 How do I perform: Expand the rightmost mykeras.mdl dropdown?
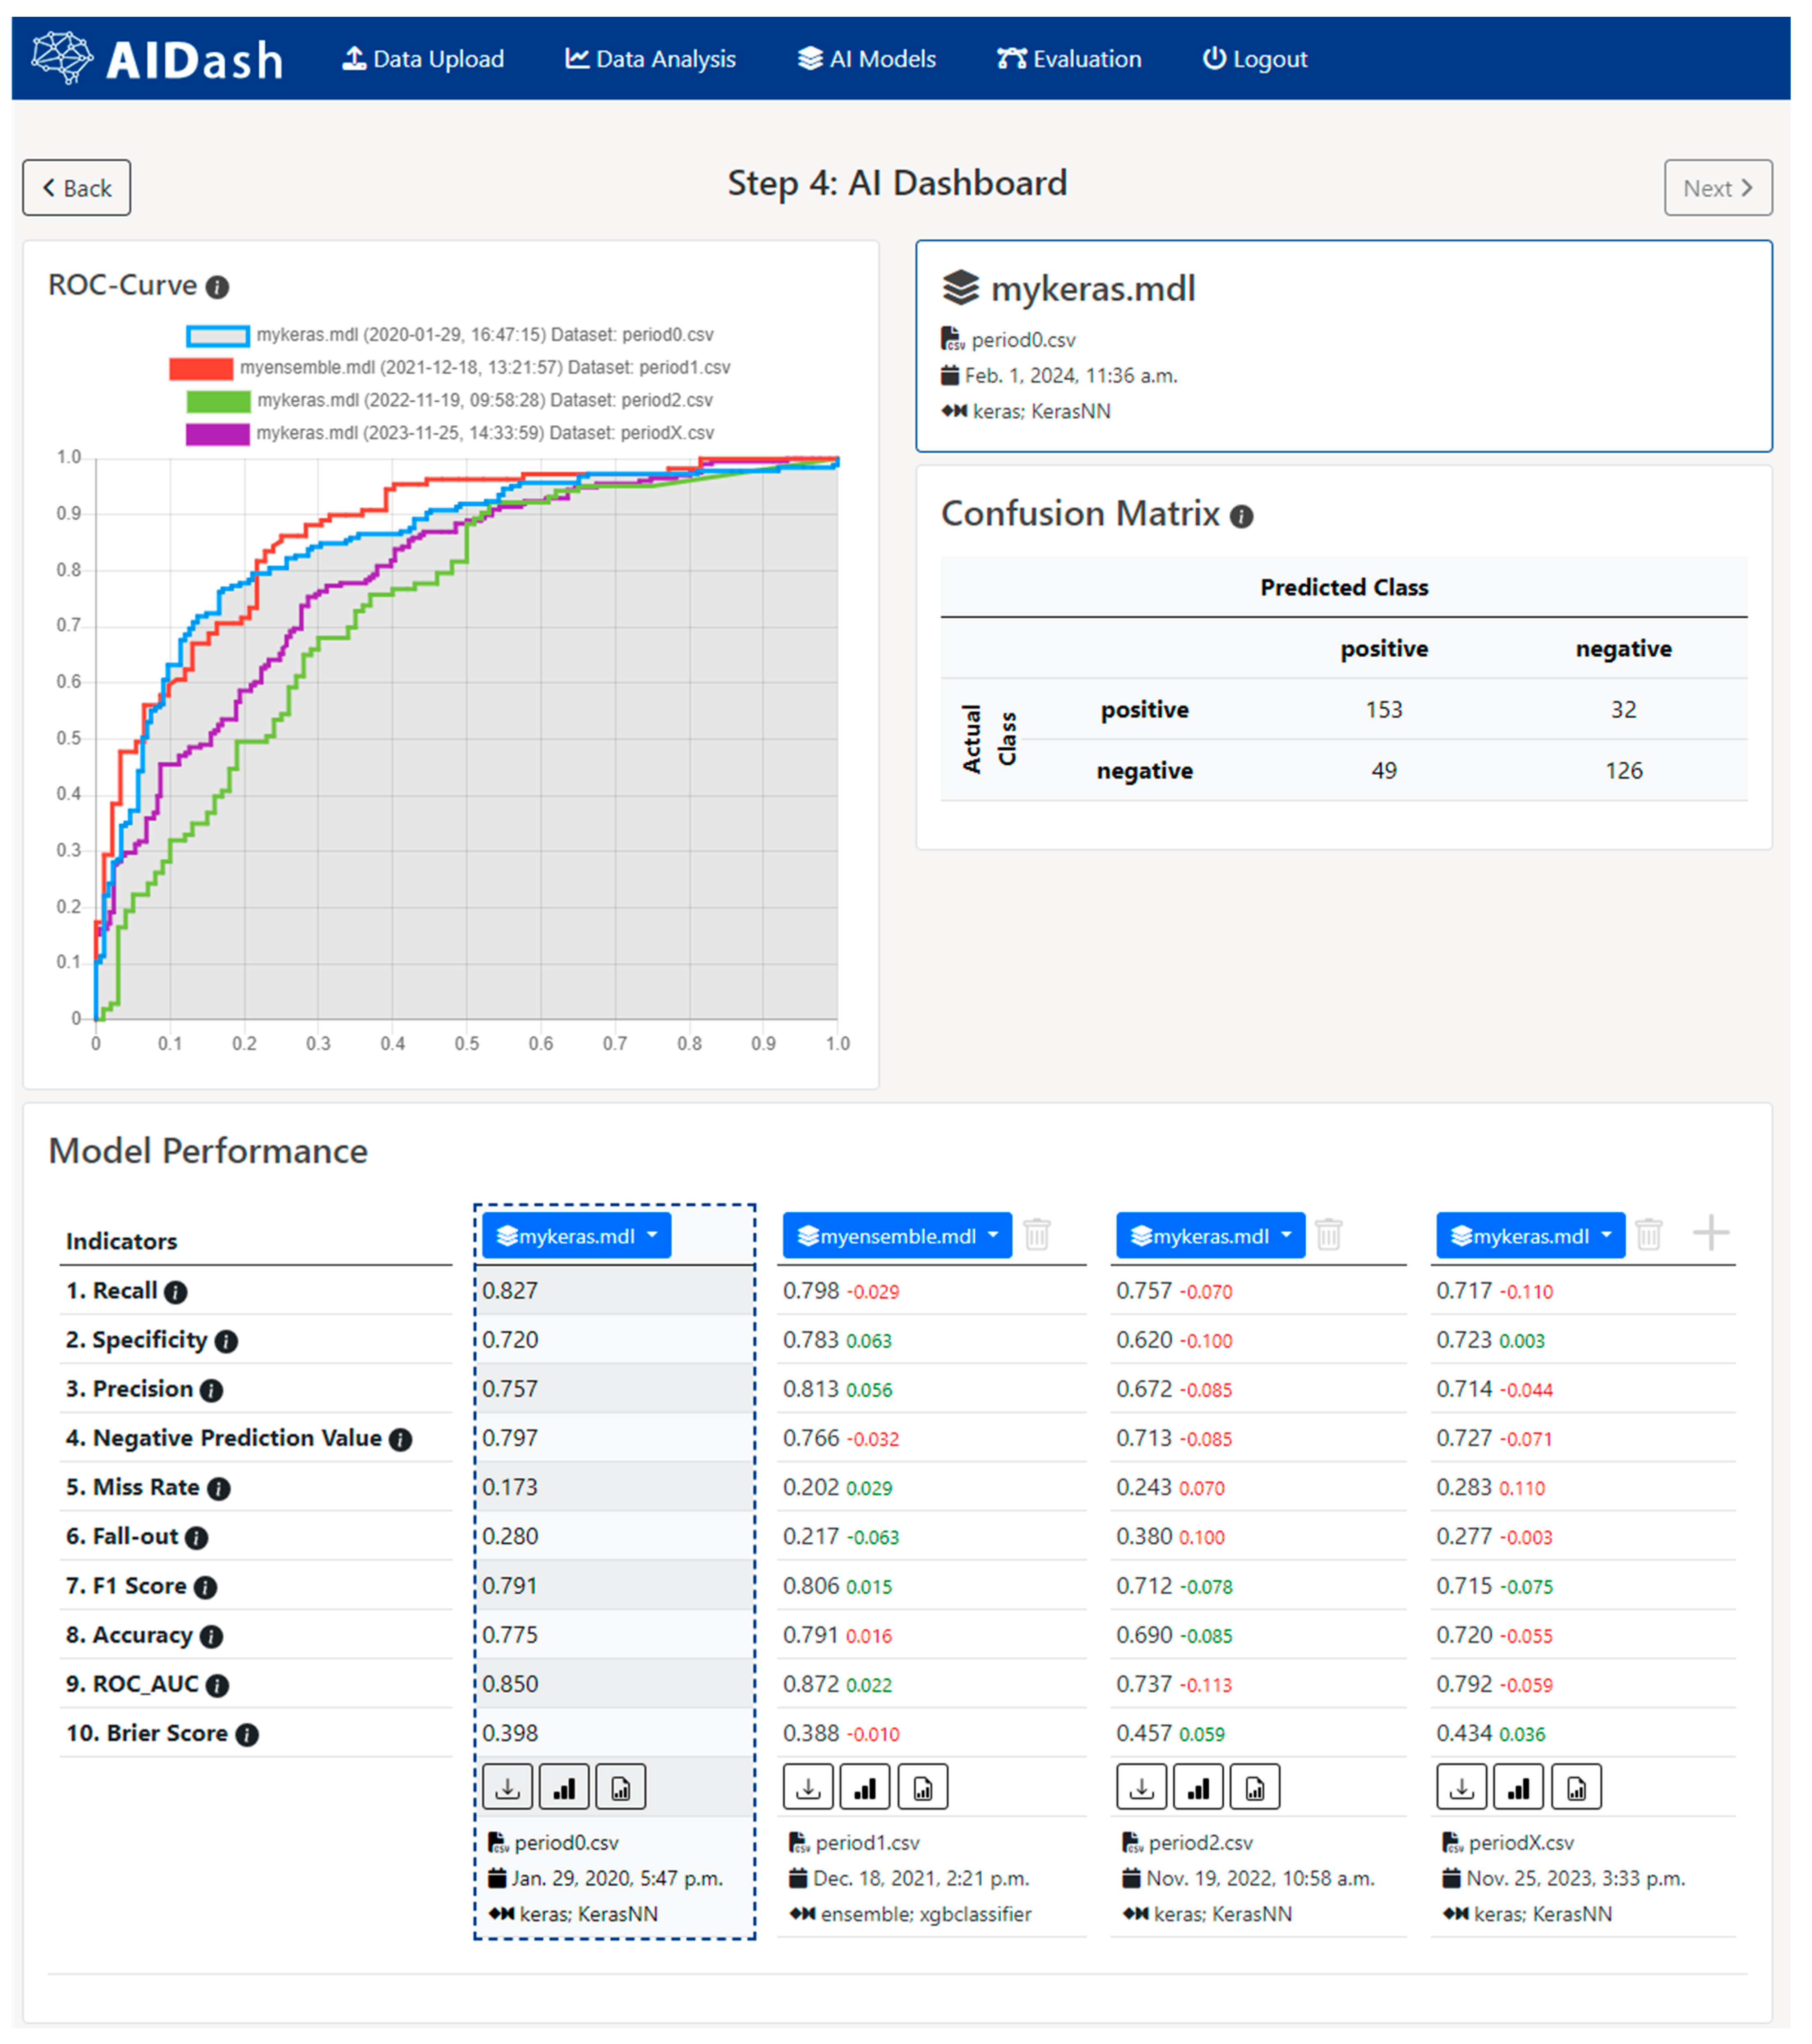point(1530,1236)
